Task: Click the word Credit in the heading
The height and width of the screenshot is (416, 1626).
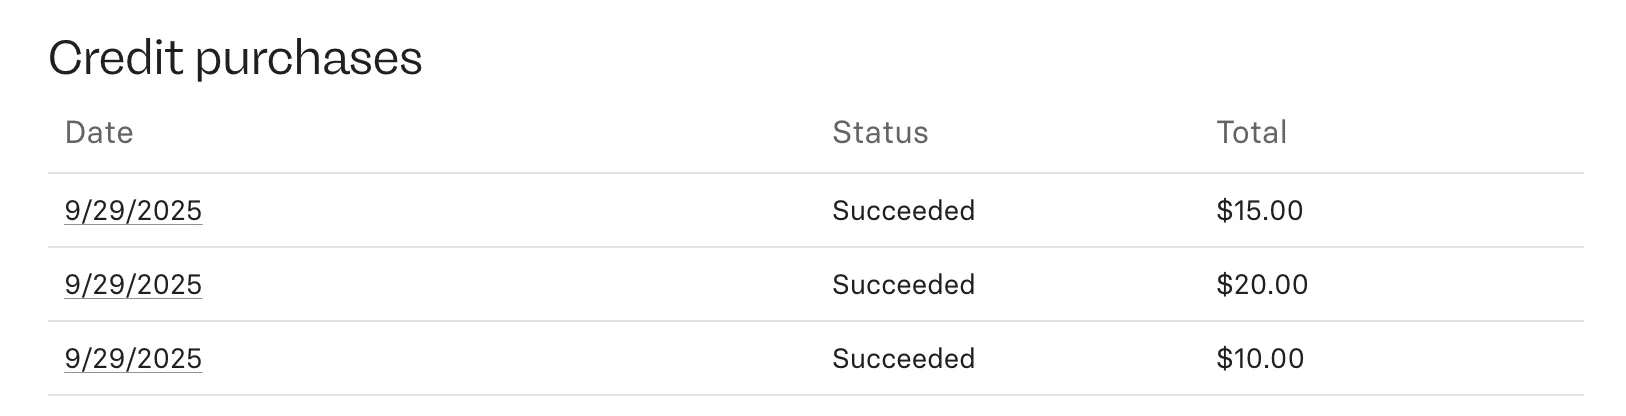Action: [x=116, y=58]
